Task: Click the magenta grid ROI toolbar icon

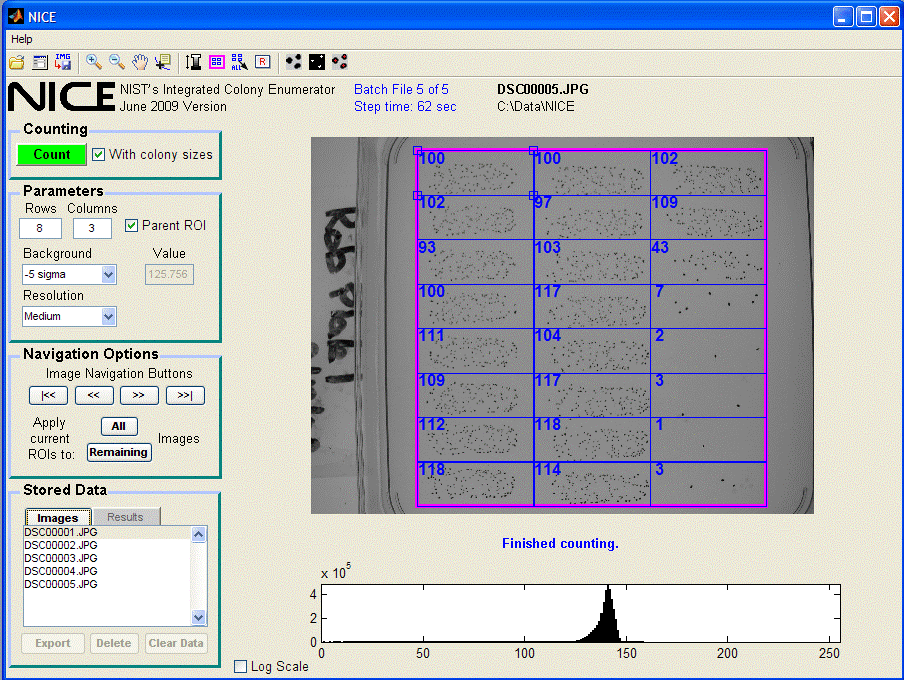Action: click(217, 62)
